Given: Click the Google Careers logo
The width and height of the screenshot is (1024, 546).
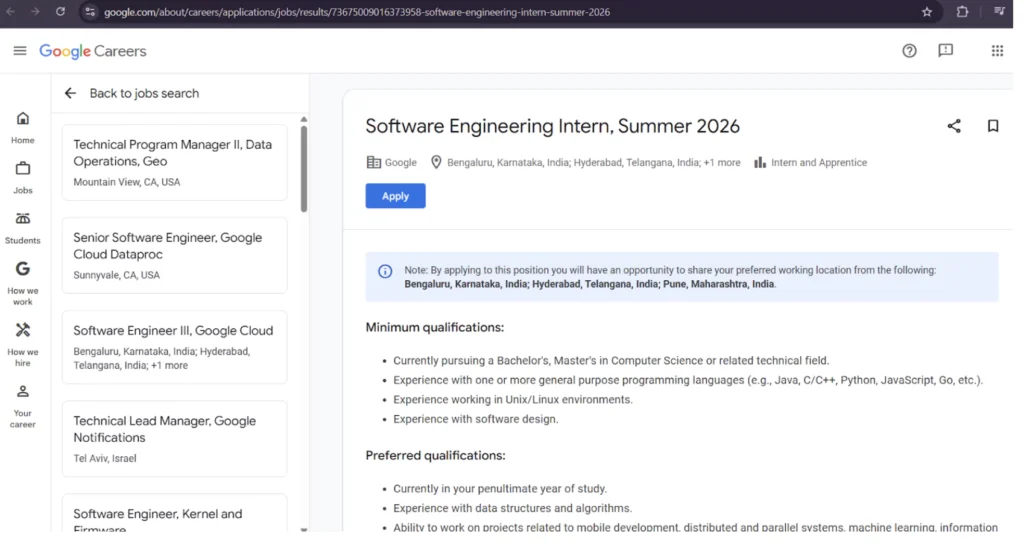Looking at the screenshot, I should click(93, 51).
